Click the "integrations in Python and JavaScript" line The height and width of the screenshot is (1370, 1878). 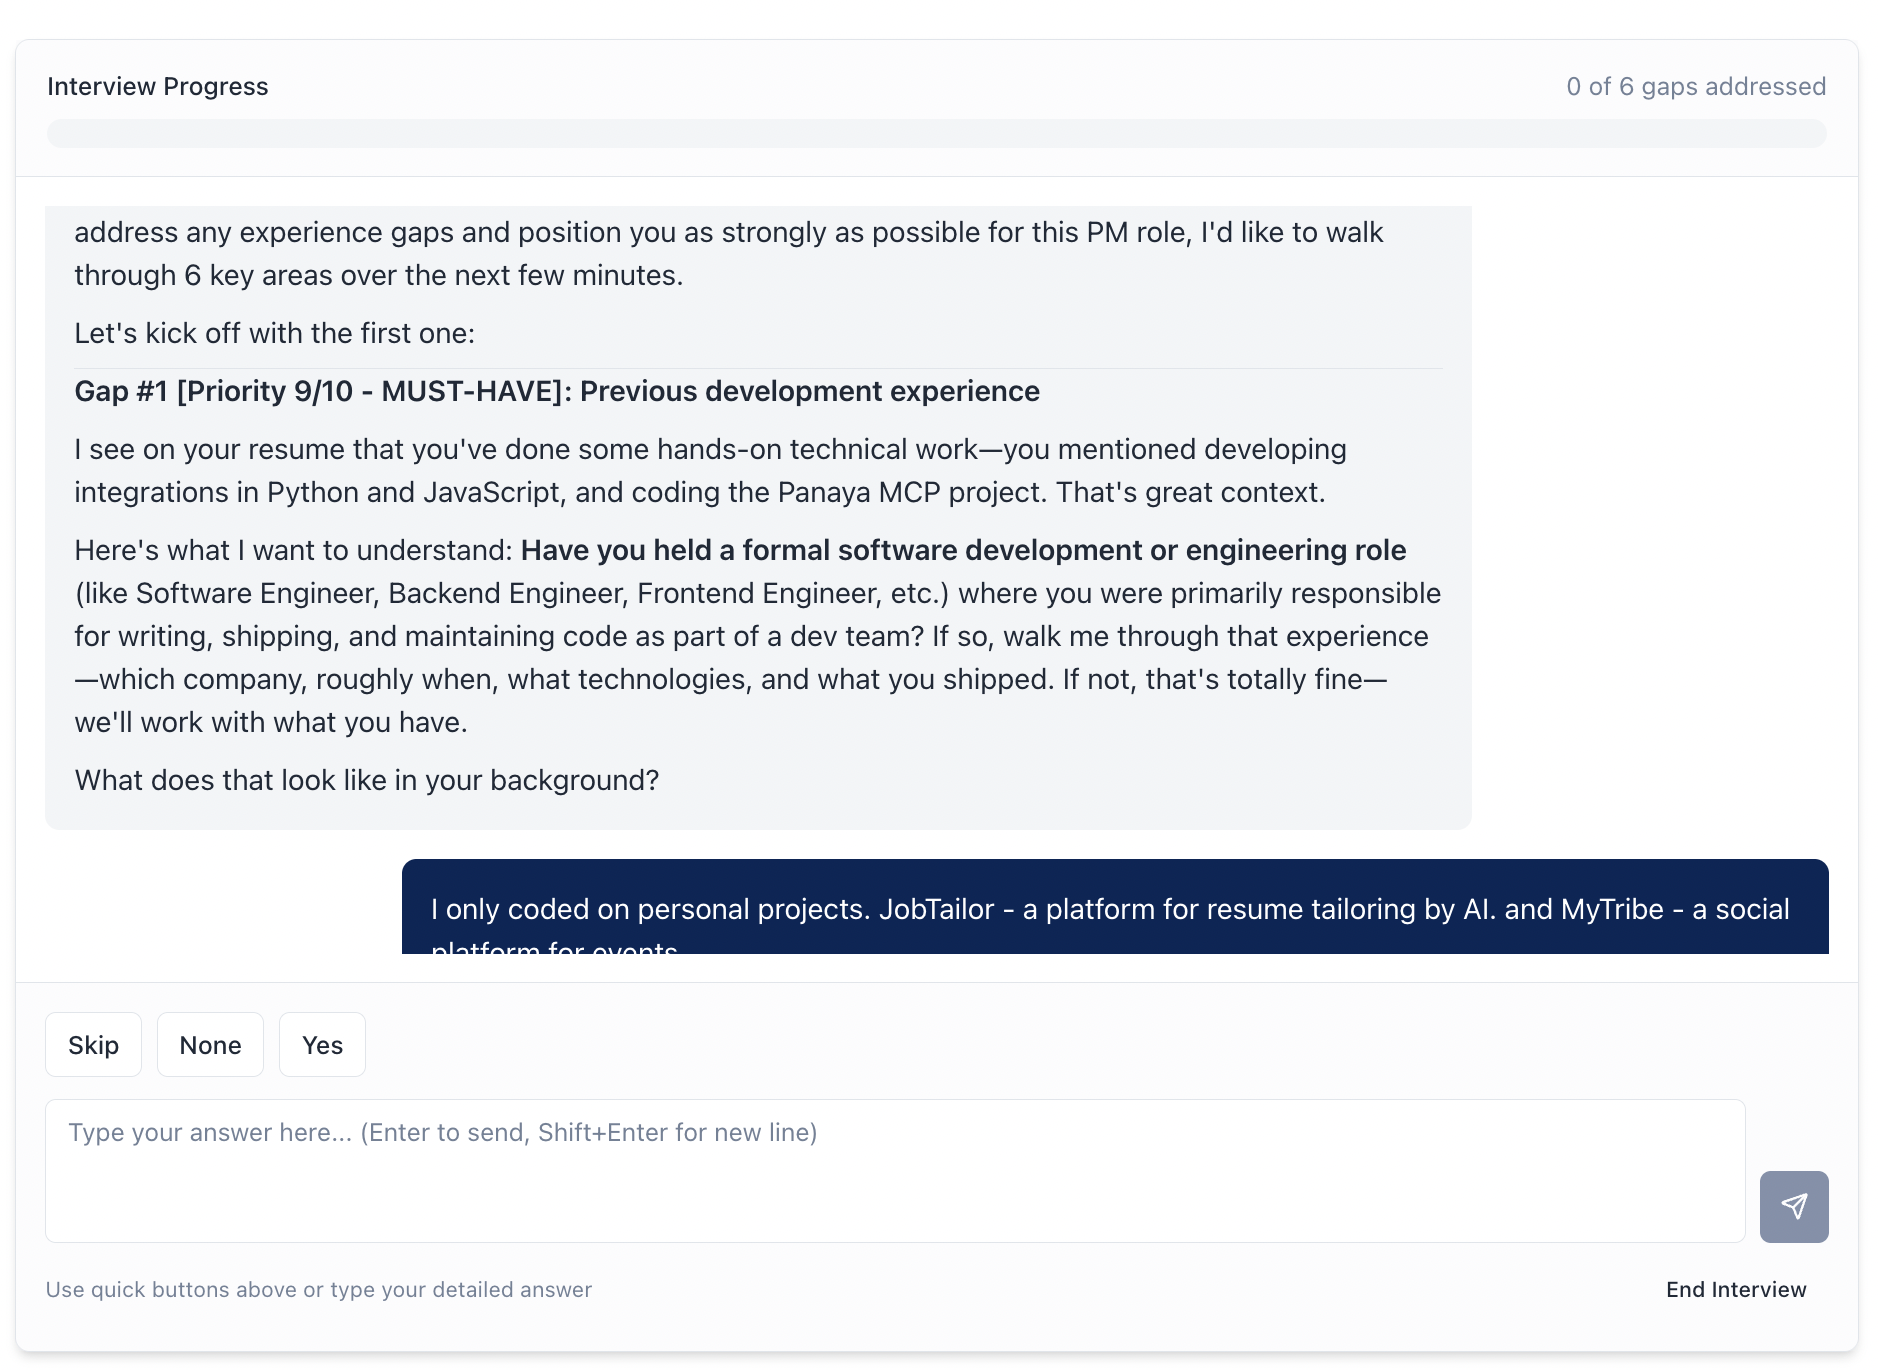(699, 492)
